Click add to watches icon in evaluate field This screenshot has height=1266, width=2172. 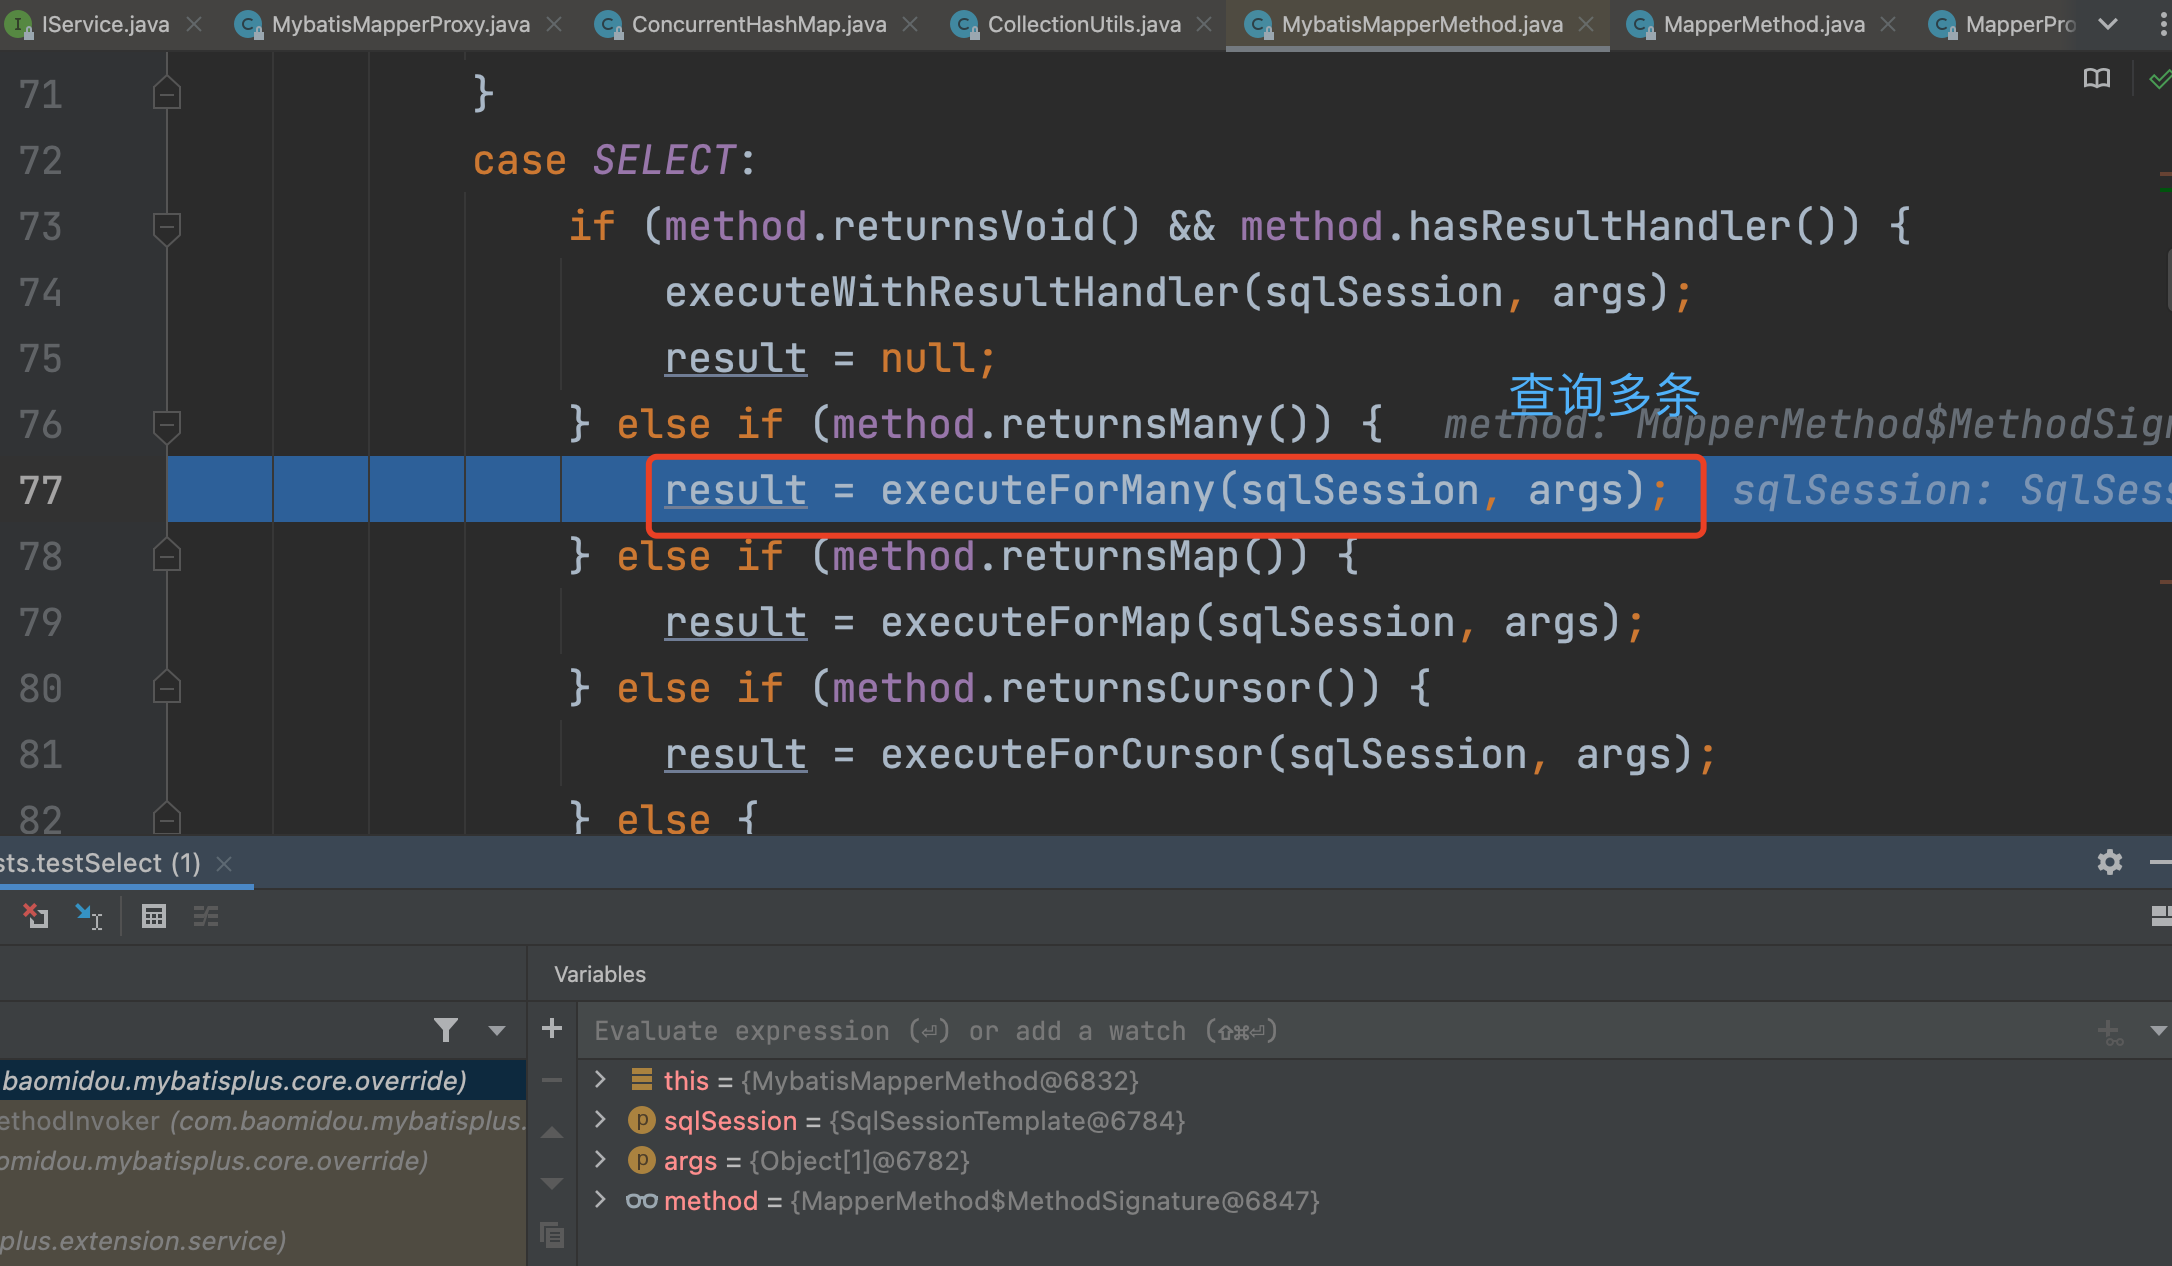point(2110,1031)
